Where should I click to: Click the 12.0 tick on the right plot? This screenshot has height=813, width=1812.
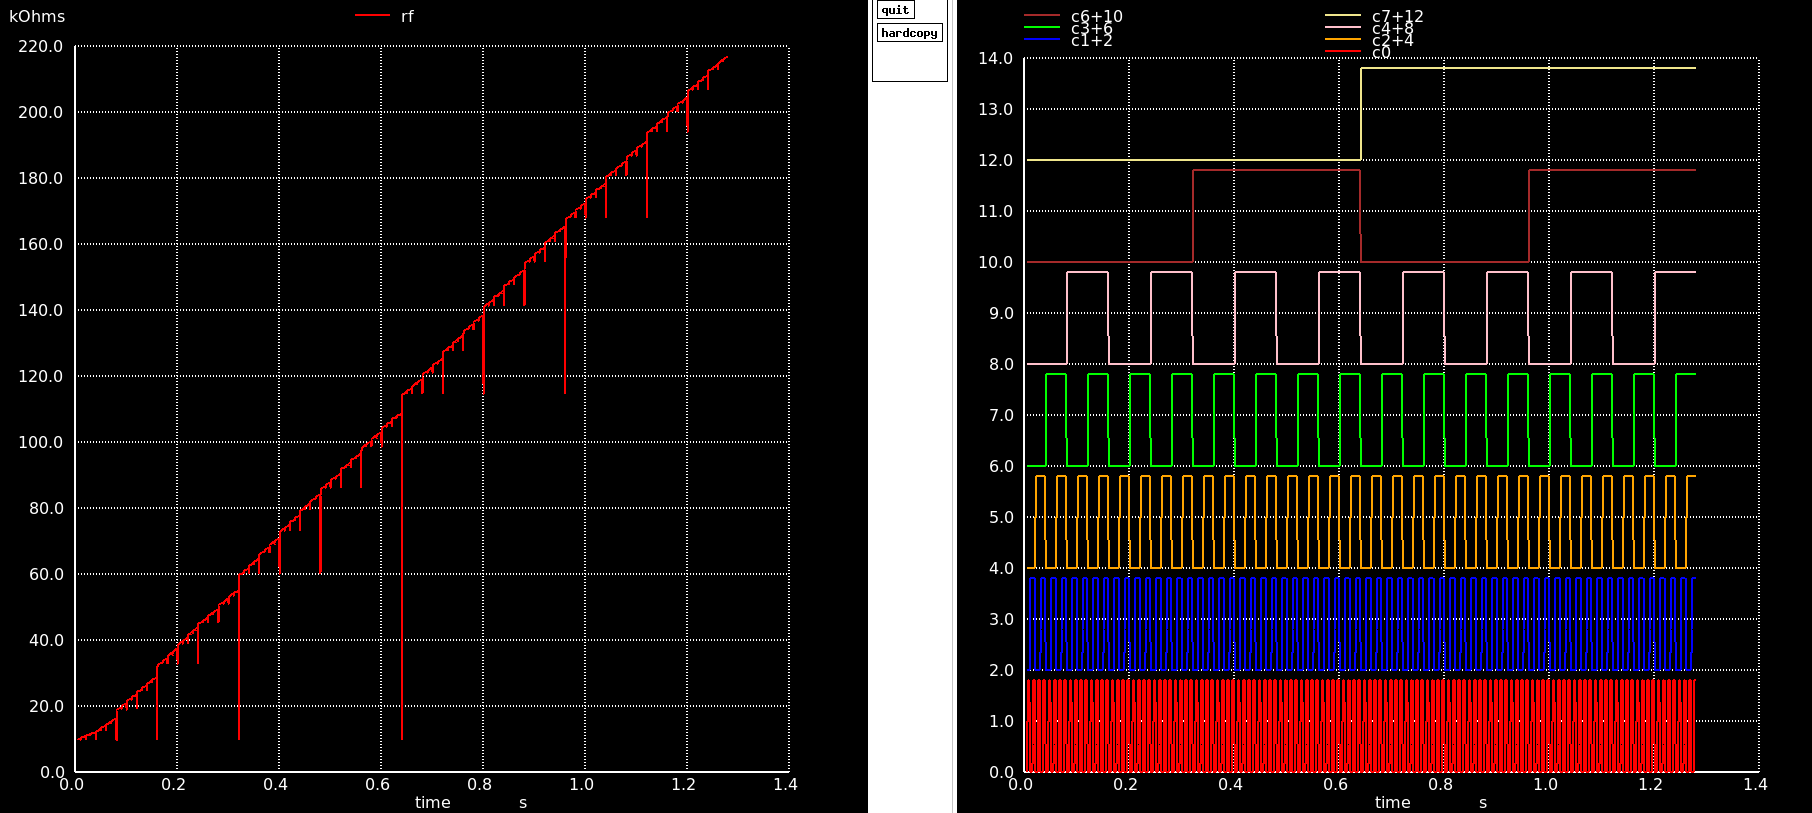[x=995, y=160]
